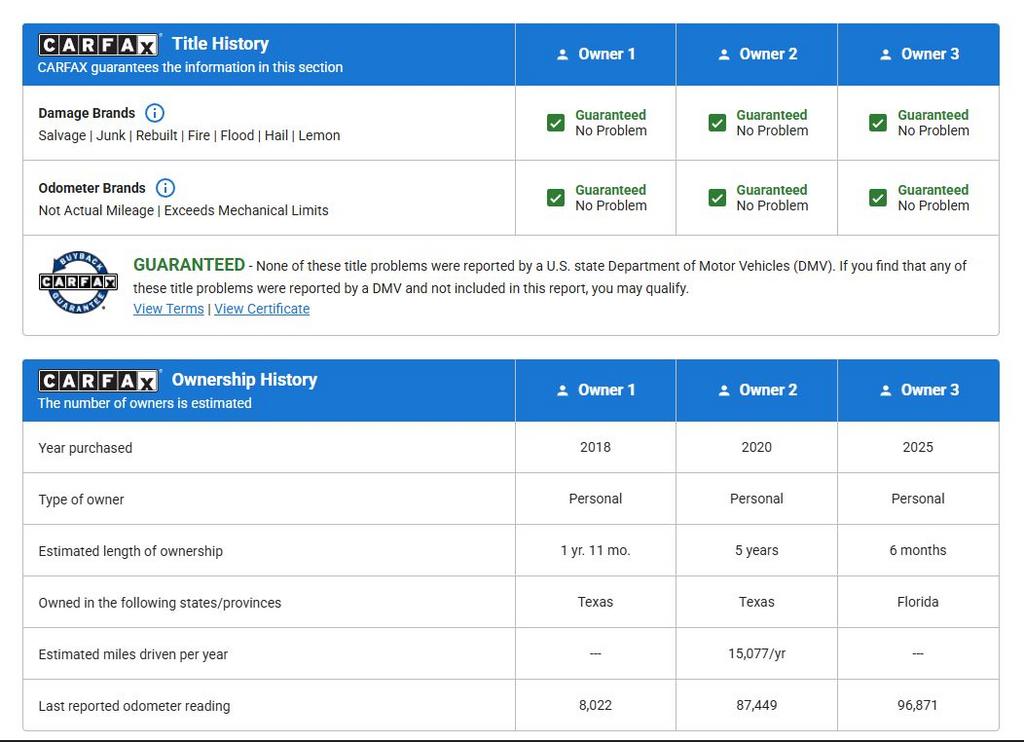1024x742 pixels.
Task: Click the green GUARANTEED heading text
Action: click(189, 265)
